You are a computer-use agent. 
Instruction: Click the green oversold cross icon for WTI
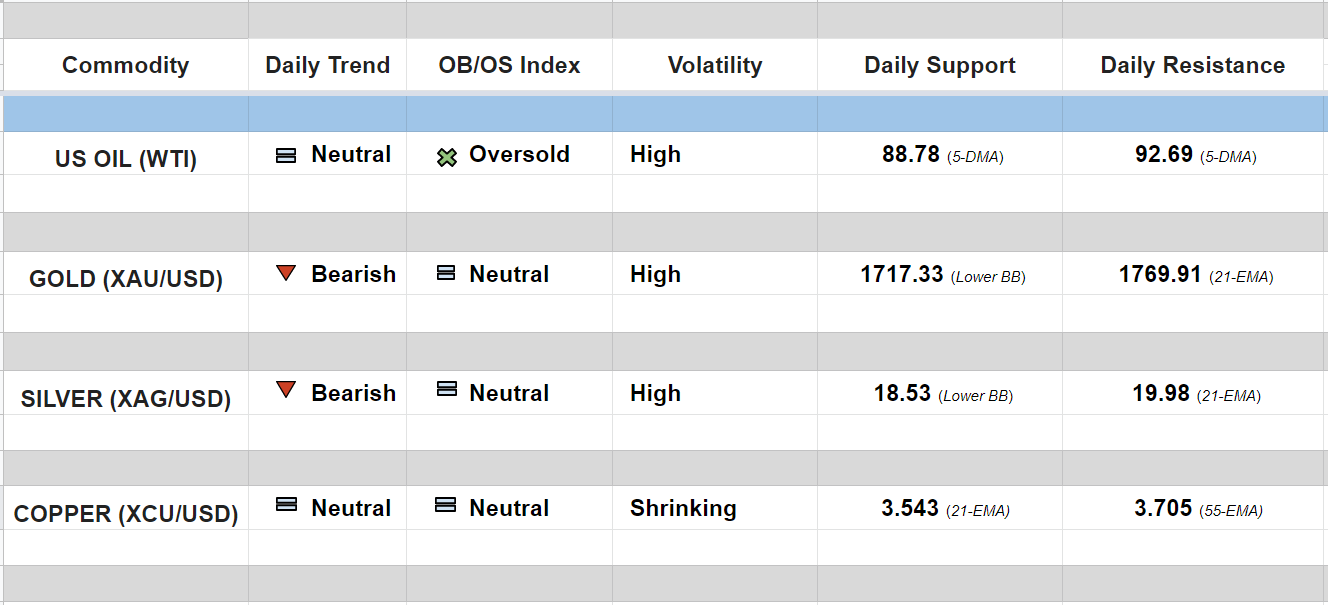point(447,157)
